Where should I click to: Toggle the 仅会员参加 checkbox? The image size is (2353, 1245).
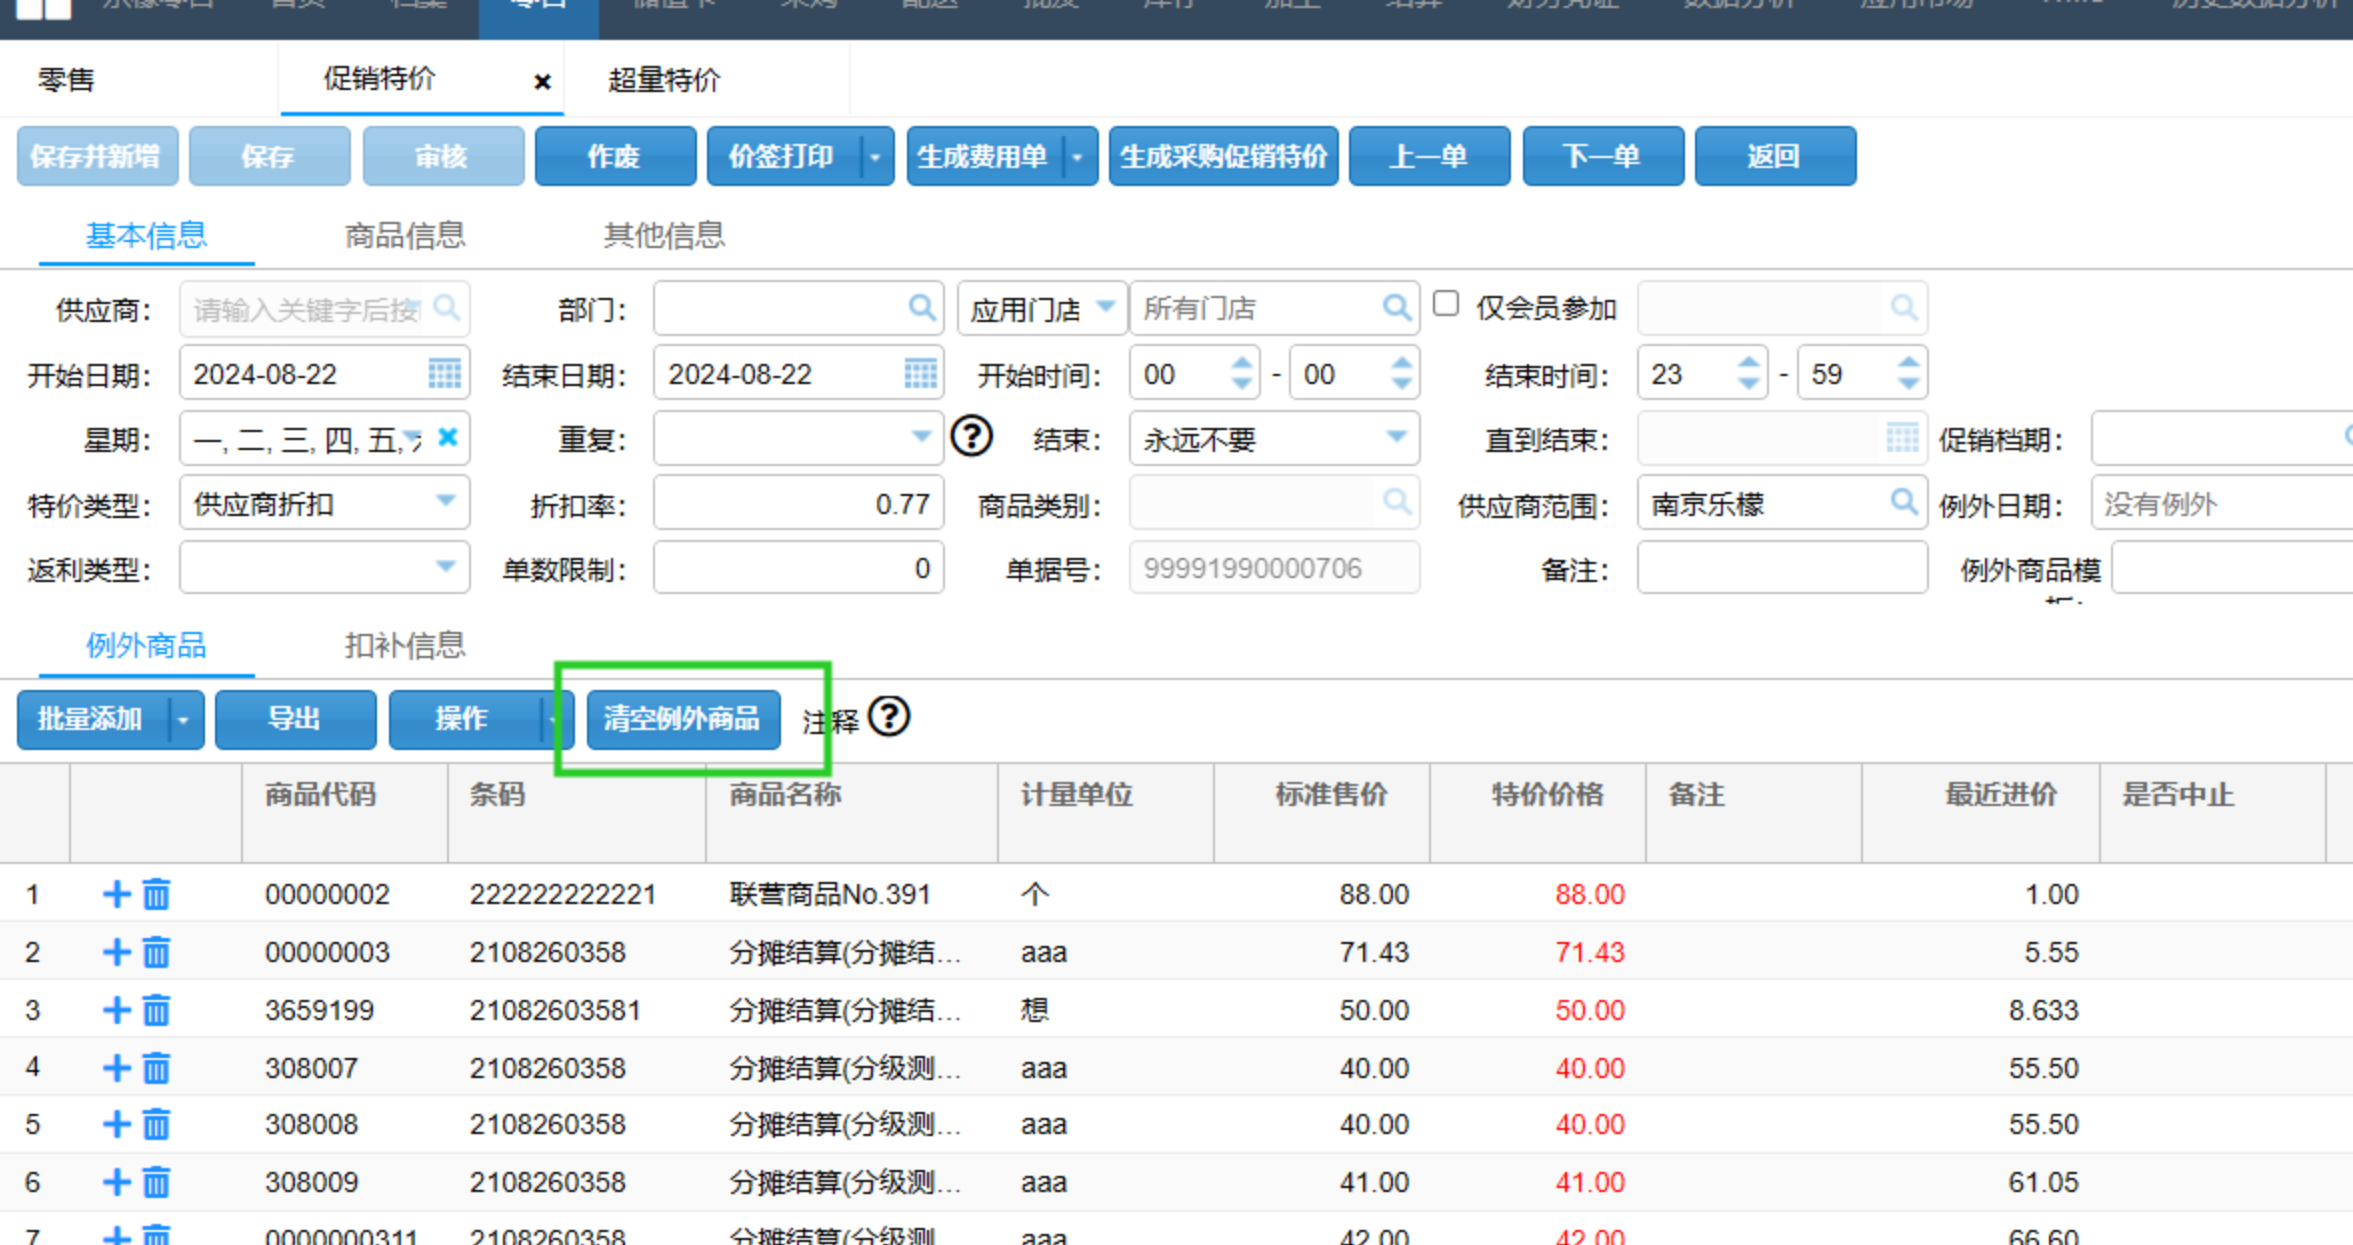point(1446,304)
